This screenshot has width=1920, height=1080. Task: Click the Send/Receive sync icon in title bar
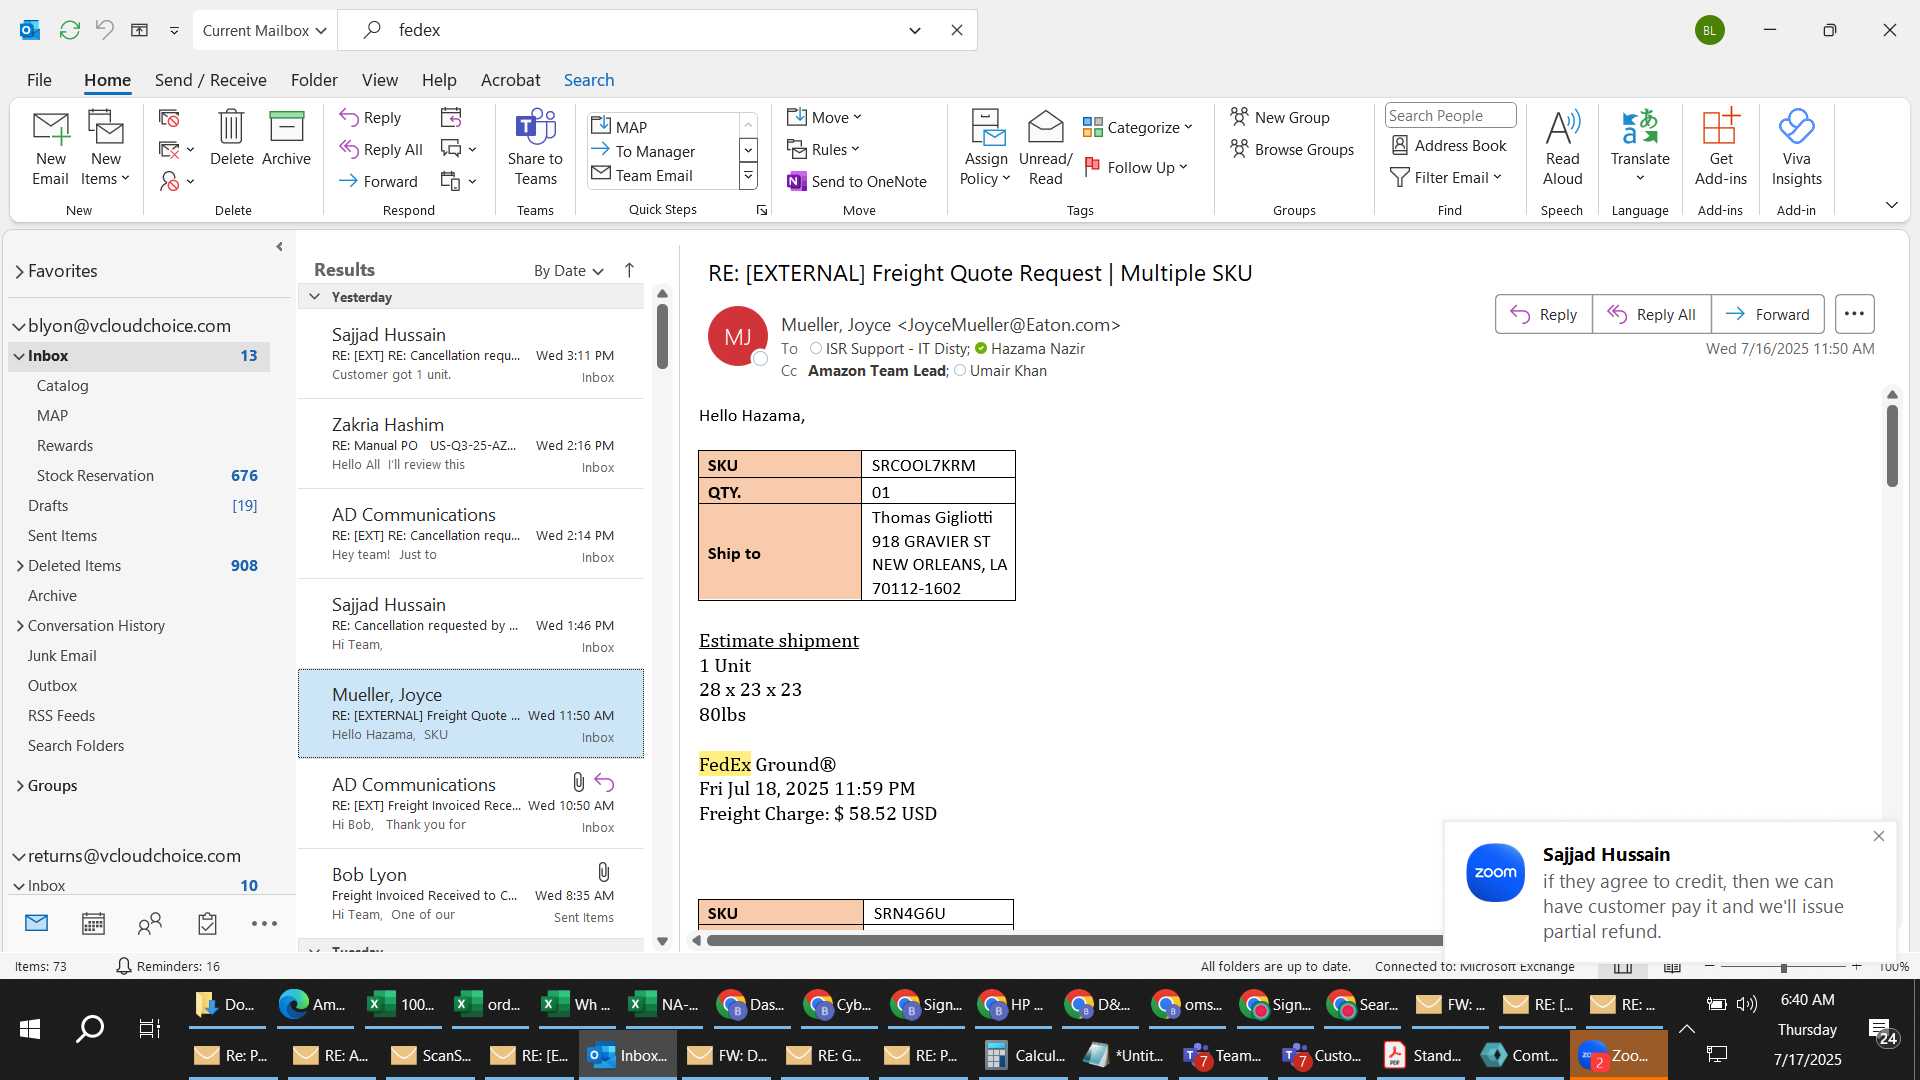pos(69,30)
